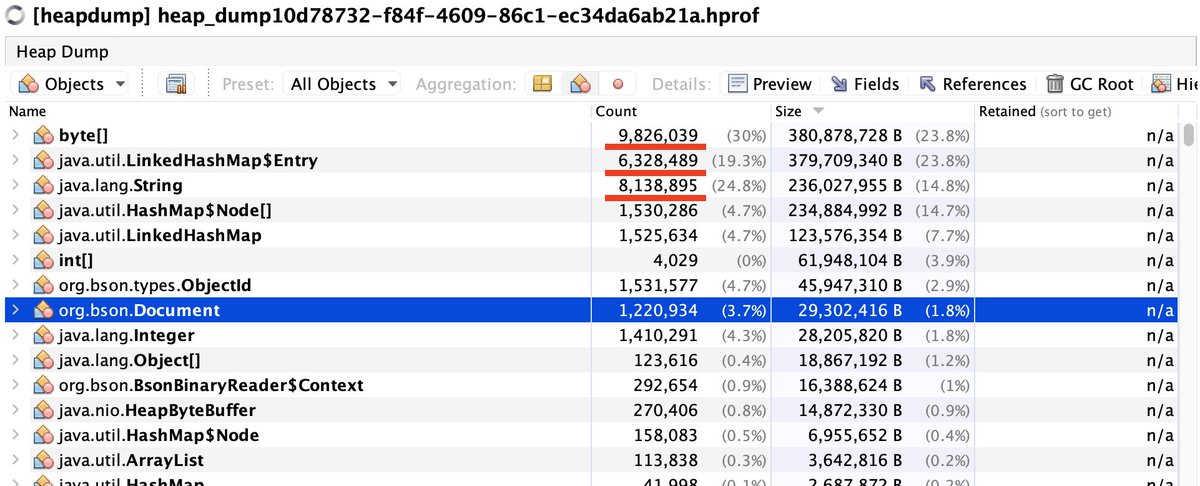Viewport: 1200px width, 486px height.
Task: Click the HeapByteBuffer class icon
Action: [x=42, y=410]
